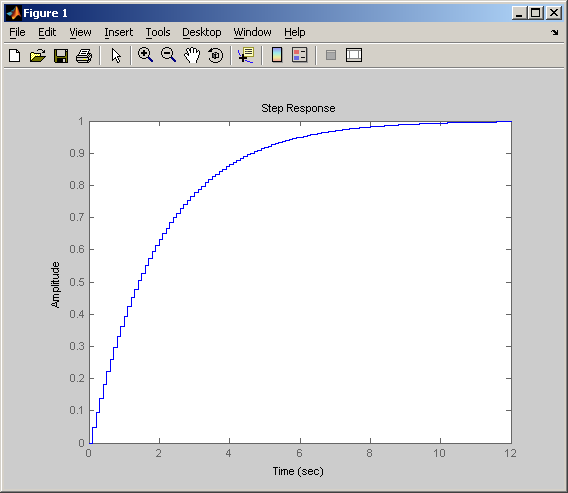Screen dimensions: 568x493
Task: Click the x-axis tick label 6
Action: pos(299,453)
